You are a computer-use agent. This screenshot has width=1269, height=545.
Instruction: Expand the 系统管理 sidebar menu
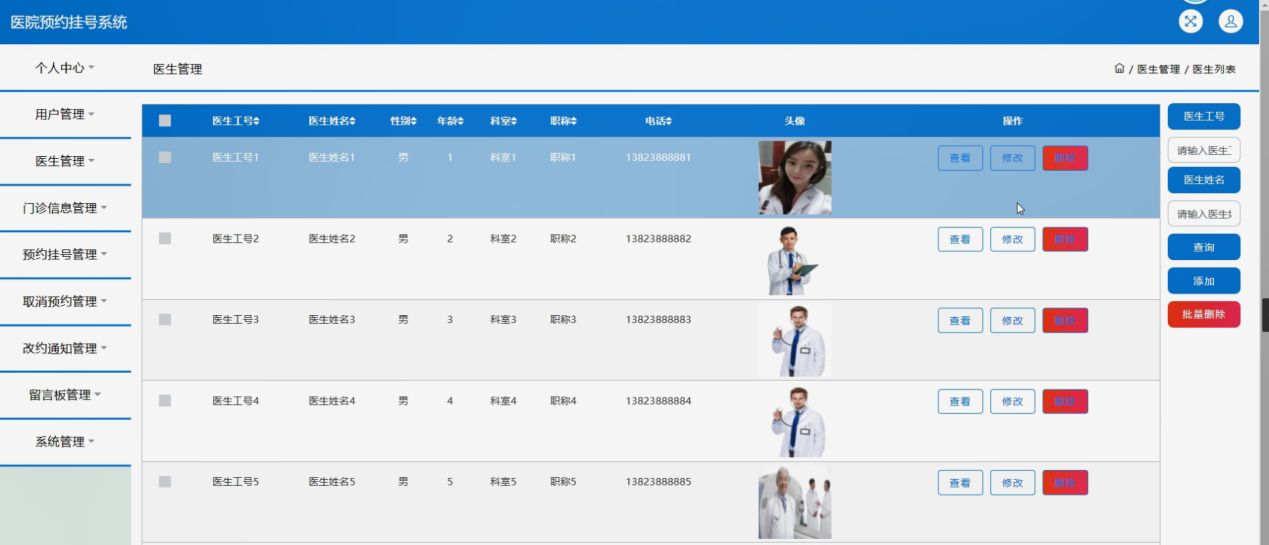point(65,441)
